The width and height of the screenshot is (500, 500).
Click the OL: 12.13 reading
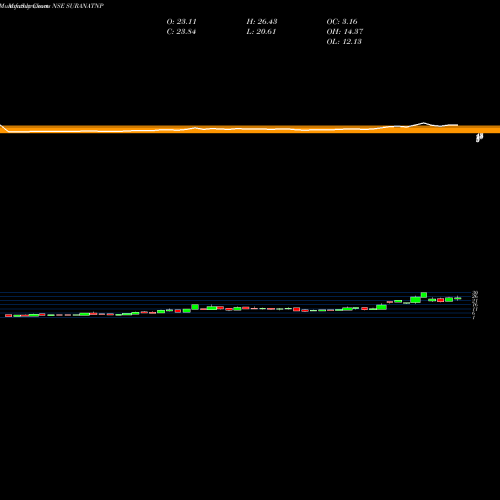(344, 41)
